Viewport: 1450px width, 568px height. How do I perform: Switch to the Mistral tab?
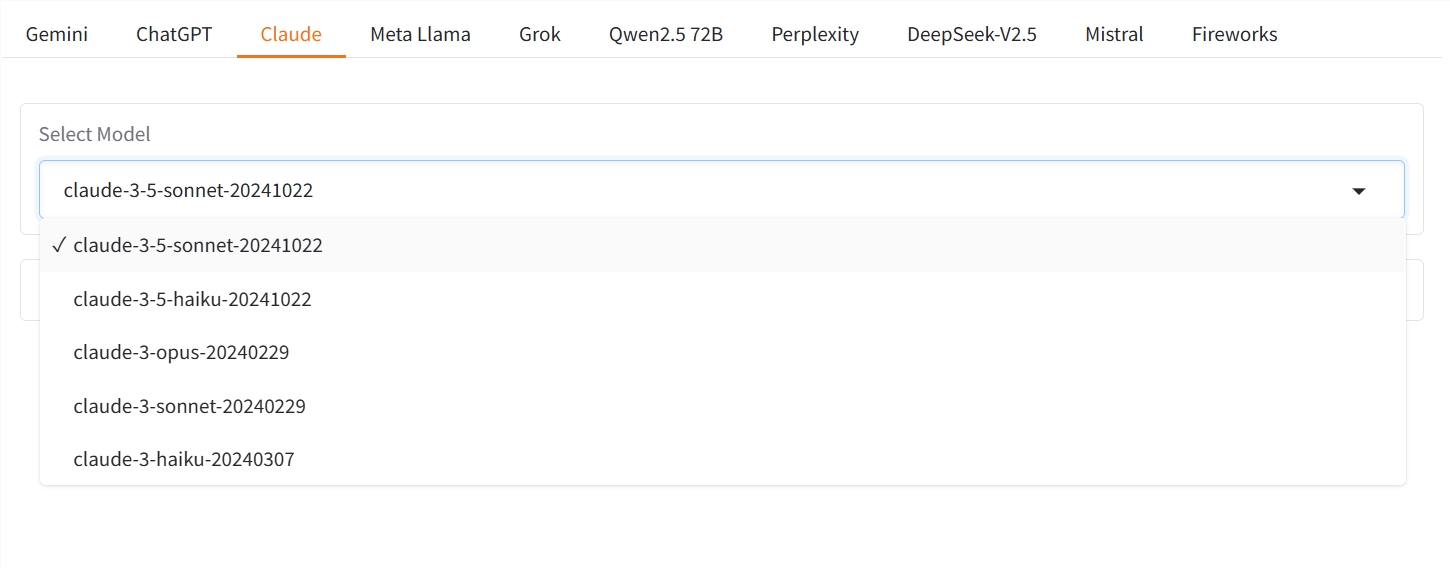(1114, 34)
